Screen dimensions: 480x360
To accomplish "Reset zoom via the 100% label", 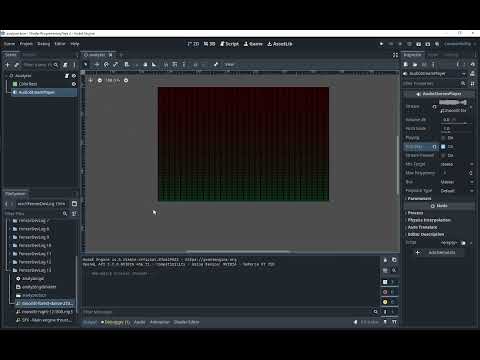I will [113, 80].
